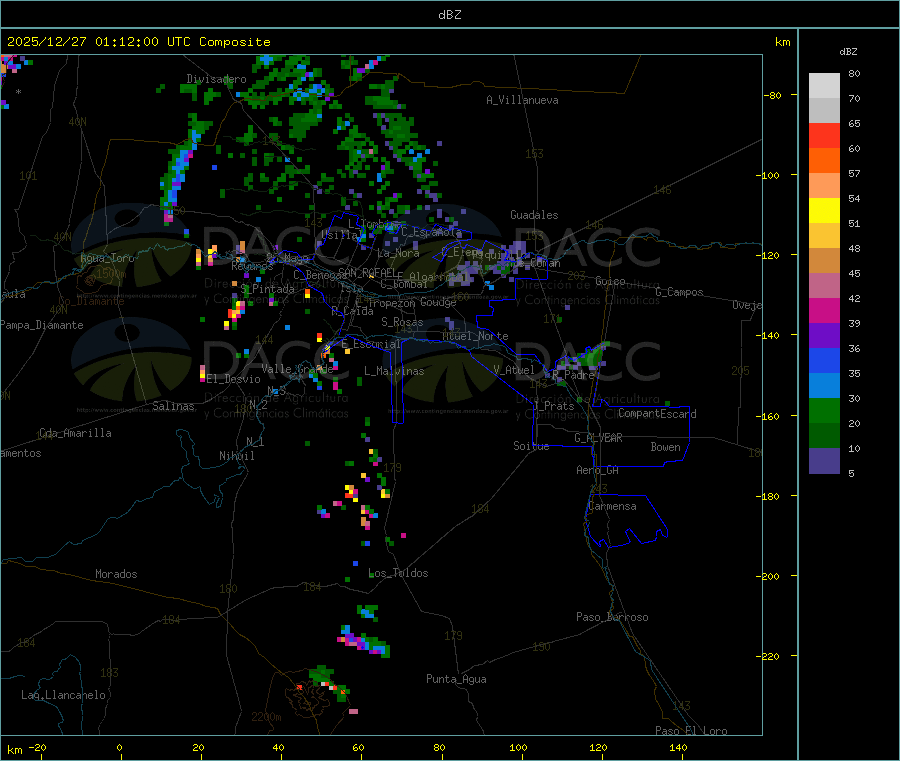Click the S_Rosas location label

(x=402, y=322)
